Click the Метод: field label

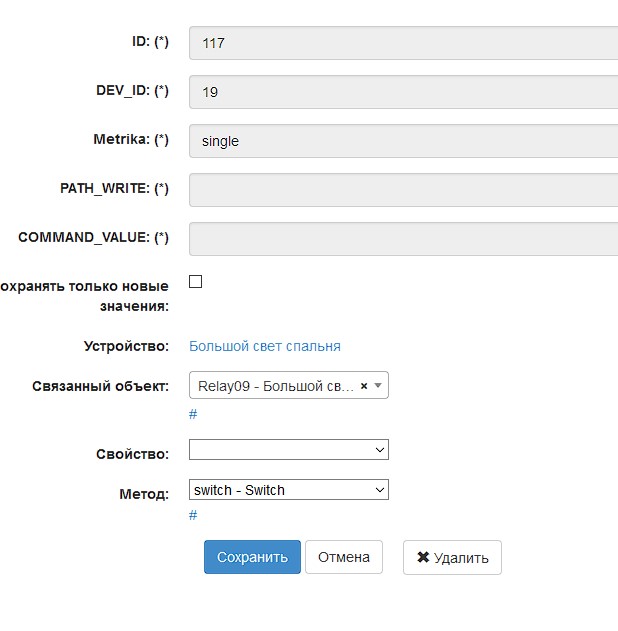pos(144,493)
